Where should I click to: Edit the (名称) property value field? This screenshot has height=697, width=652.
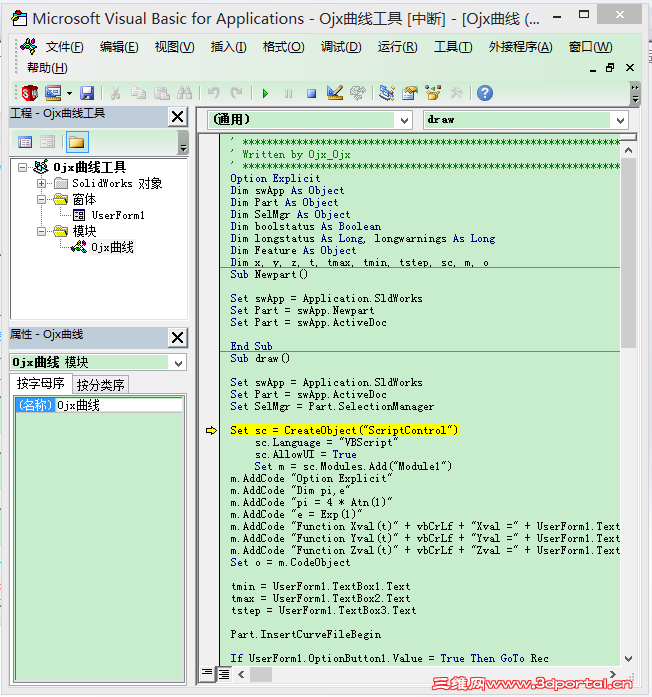point(119,405)
